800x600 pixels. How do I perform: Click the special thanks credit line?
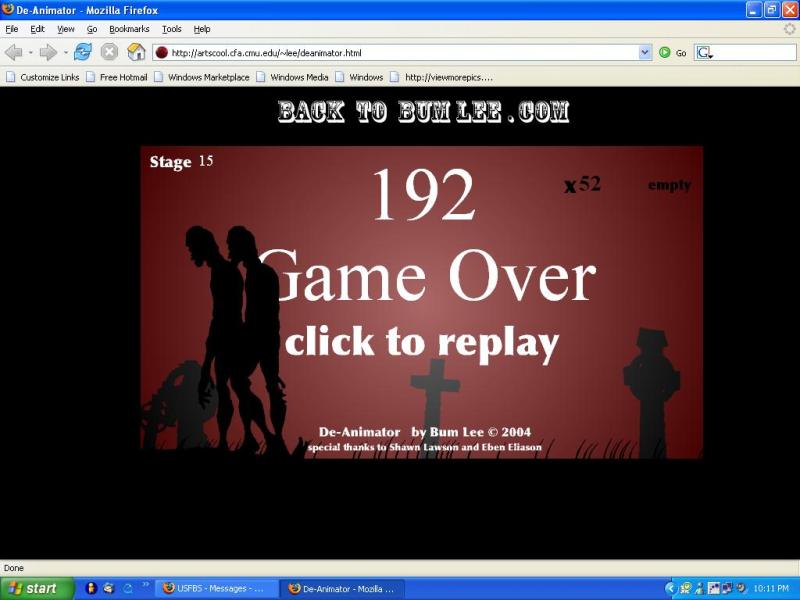(424, 447)
